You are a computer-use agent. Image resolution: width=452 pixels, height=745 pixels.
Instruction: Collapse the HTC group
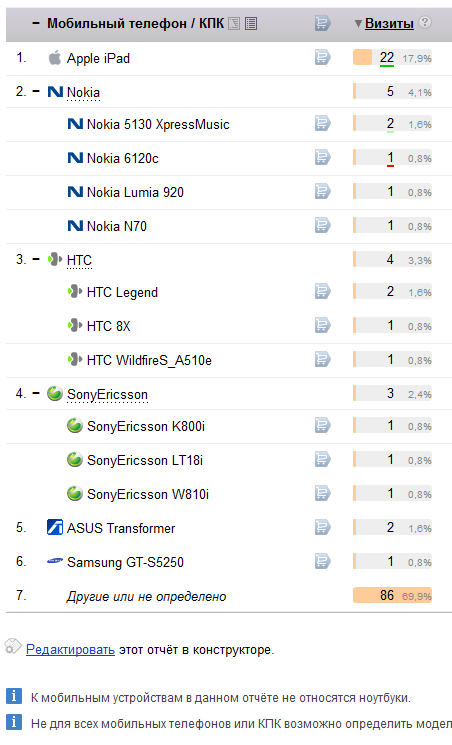[36, 259]
